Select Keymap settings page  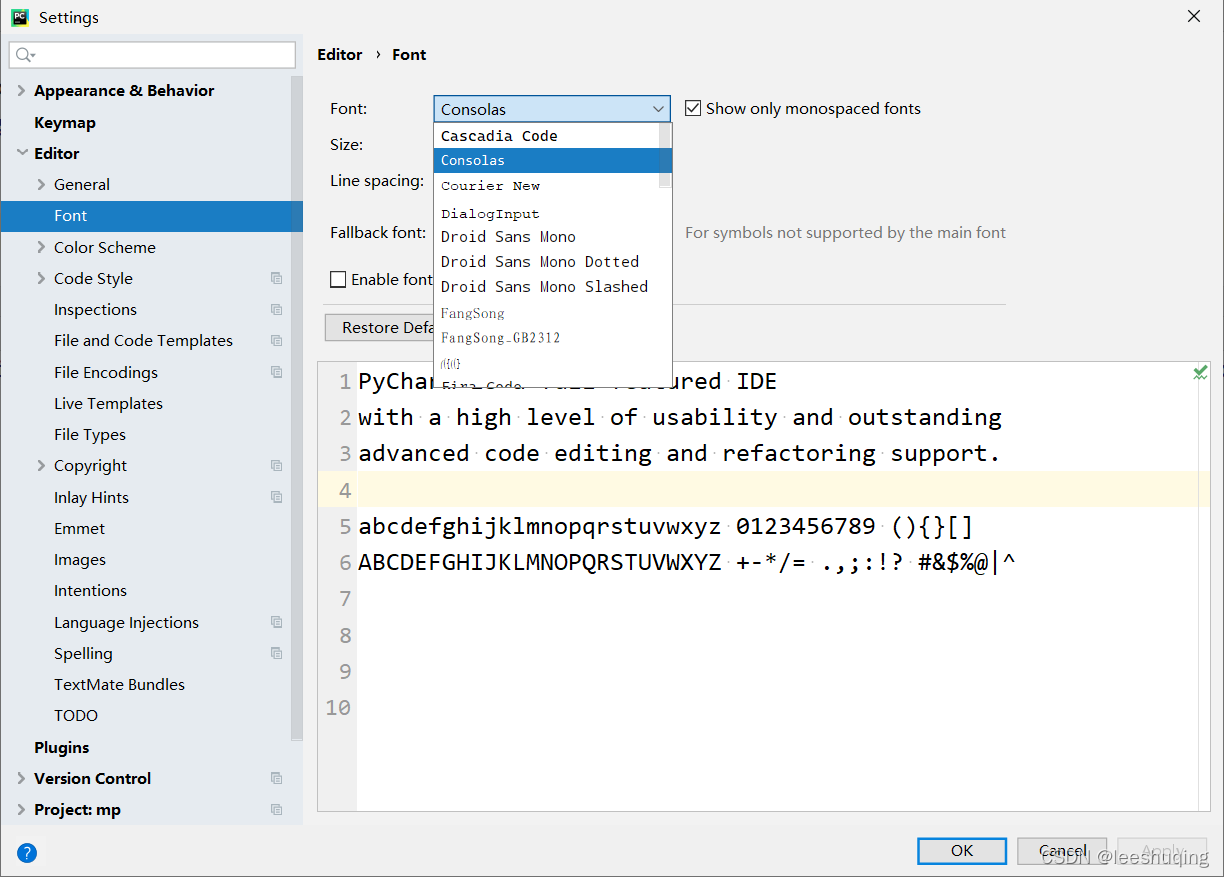[65, 122]
